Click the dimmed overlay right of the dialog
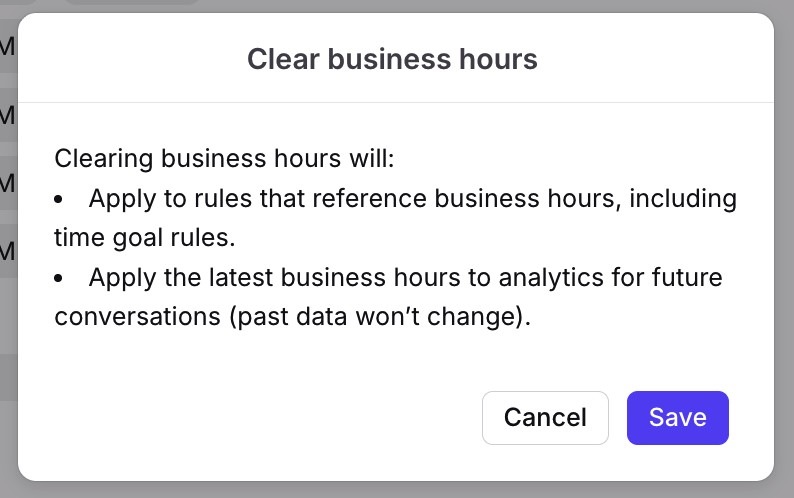794x498 pixels. pyautogui.click(x=784, y=250)
